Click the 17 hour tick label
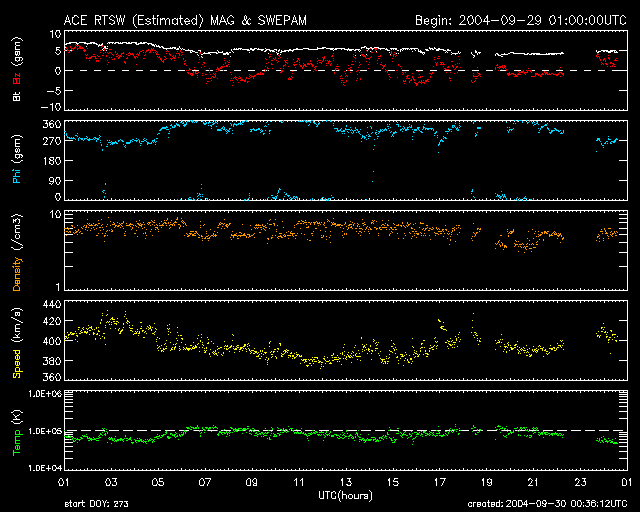 tap(439, 483)
